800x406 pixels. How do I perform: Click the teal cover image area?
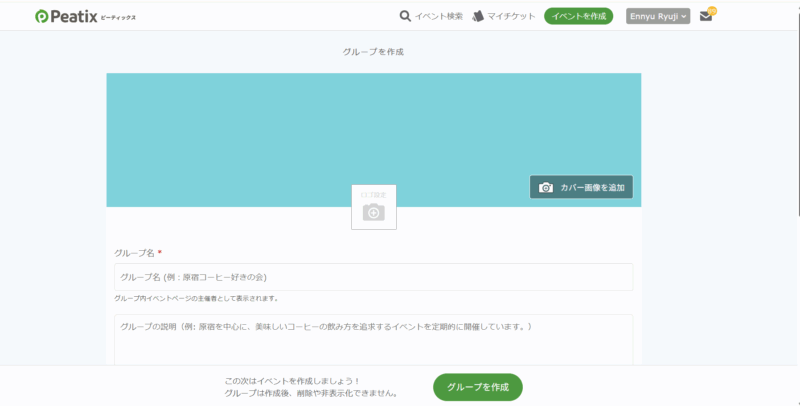(300, 130)
